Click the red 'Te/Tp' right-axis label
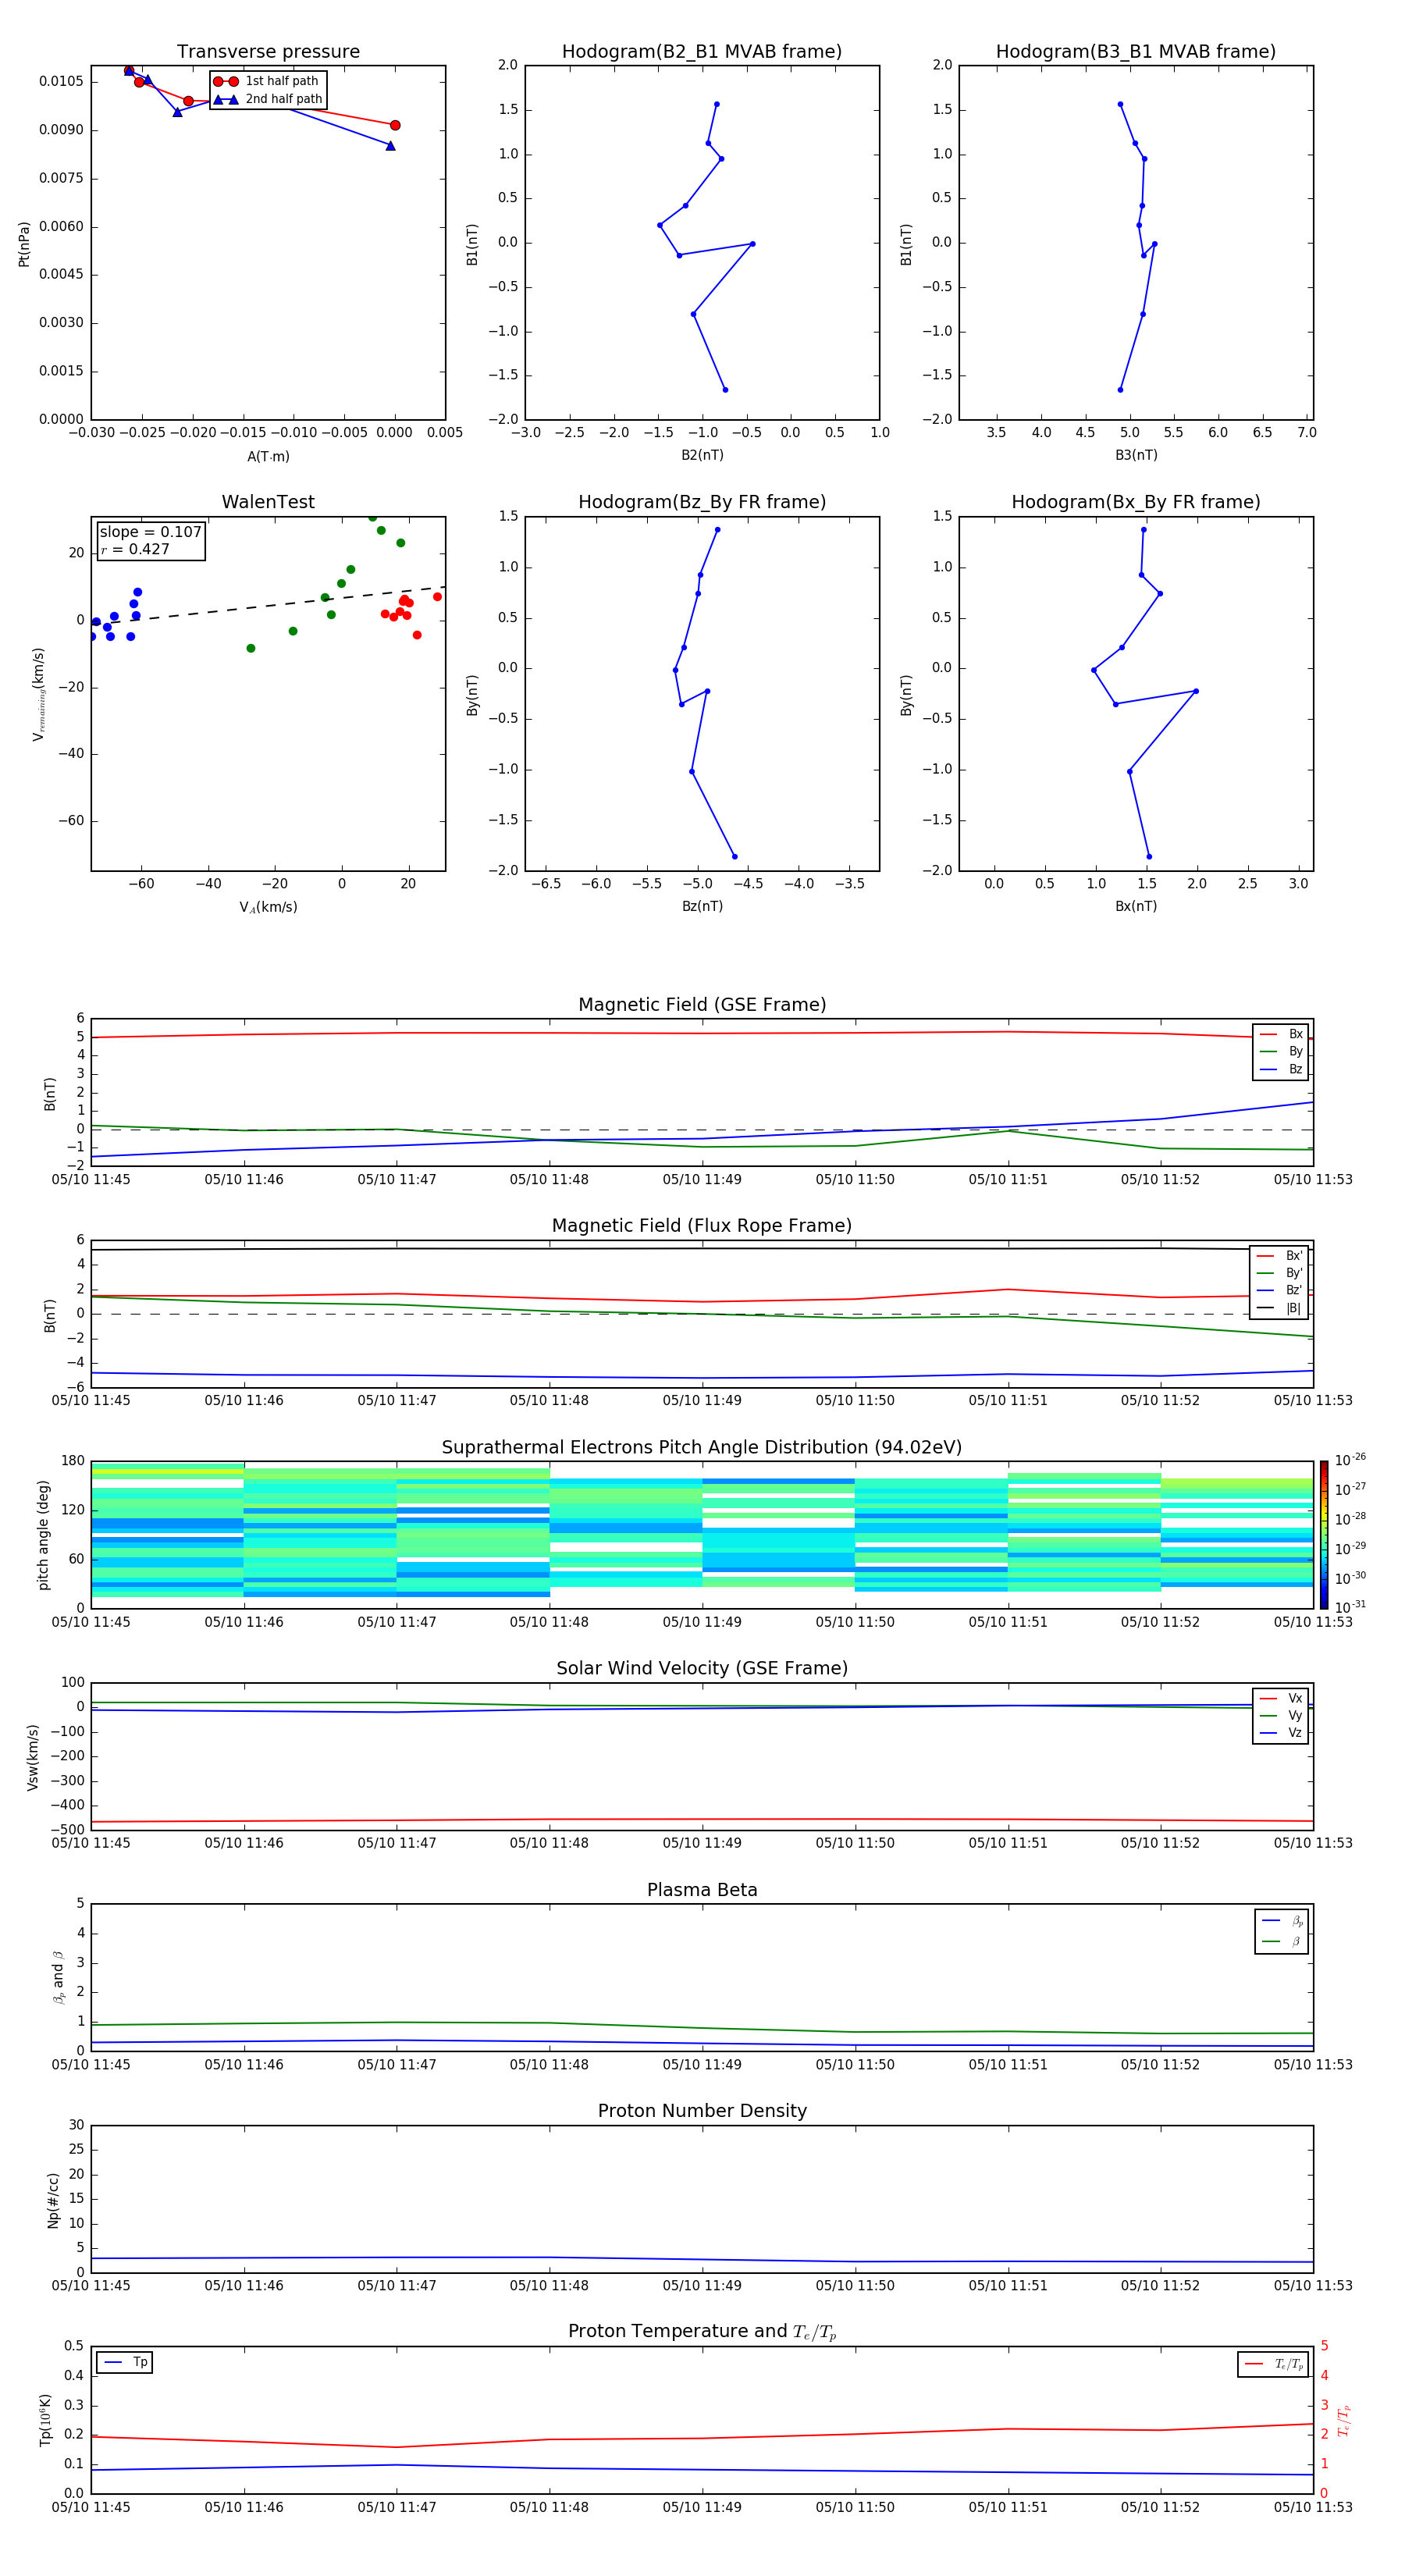The width and height of the screenshot is (1405, 2576). [1344, 2421]
